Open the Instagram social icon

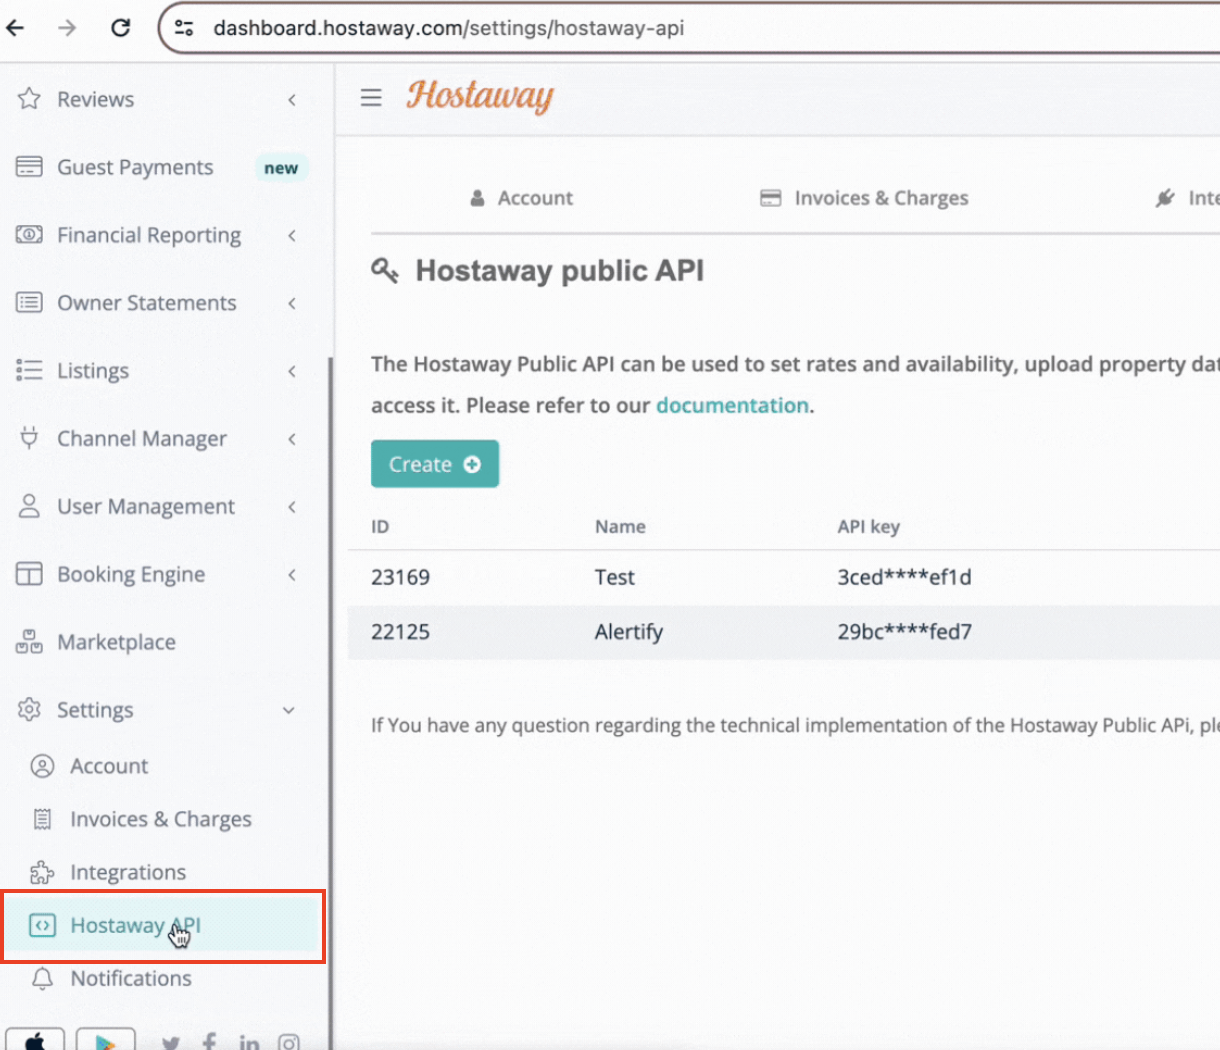[x=289, y=1043]
